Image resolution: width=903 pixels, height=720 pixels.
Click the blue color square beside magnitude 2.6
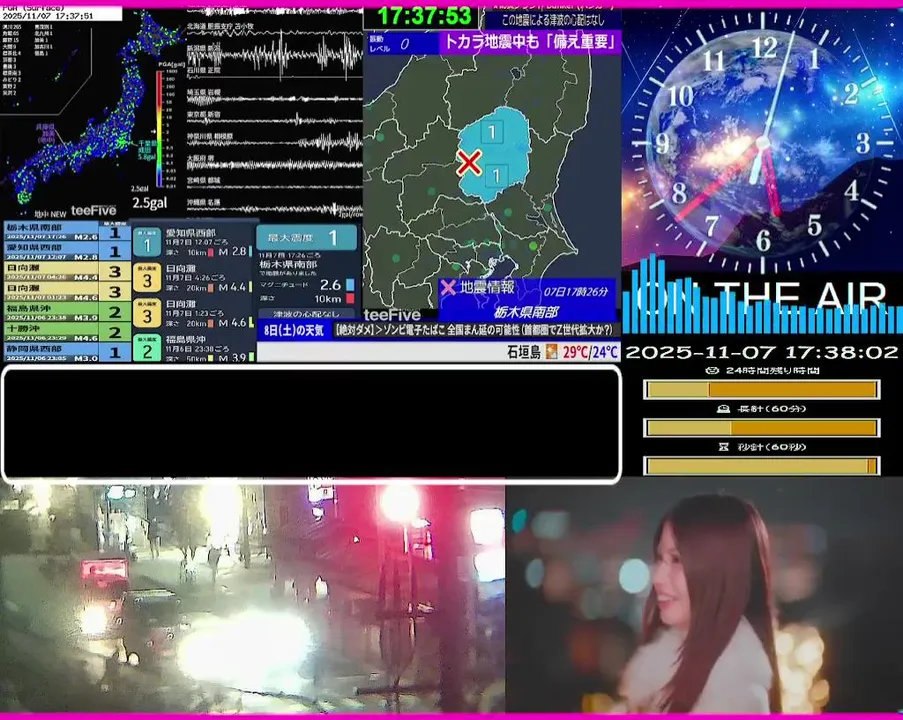tap(350, 285)
